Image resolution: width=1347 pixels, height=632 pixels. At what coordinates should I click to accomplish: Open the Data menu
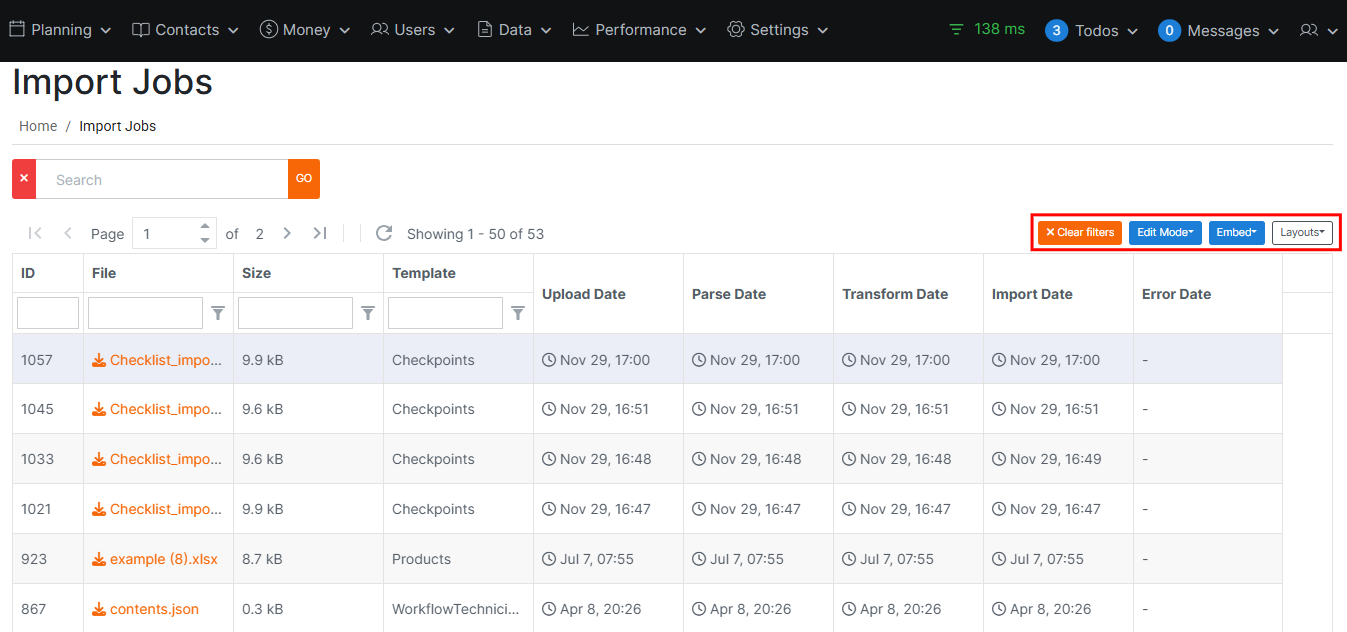pyautogui.click(x=513, y=29)
